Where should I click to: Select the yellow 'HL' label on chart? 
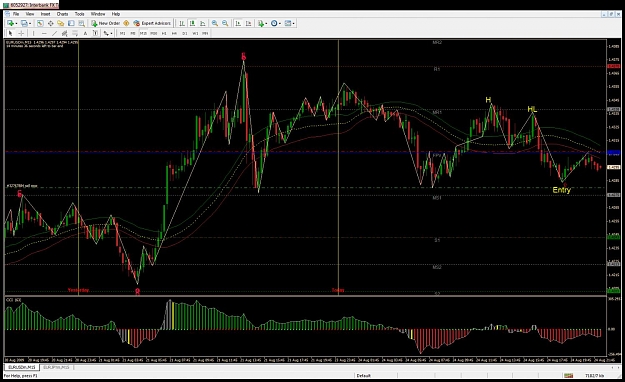pos(532,109)
